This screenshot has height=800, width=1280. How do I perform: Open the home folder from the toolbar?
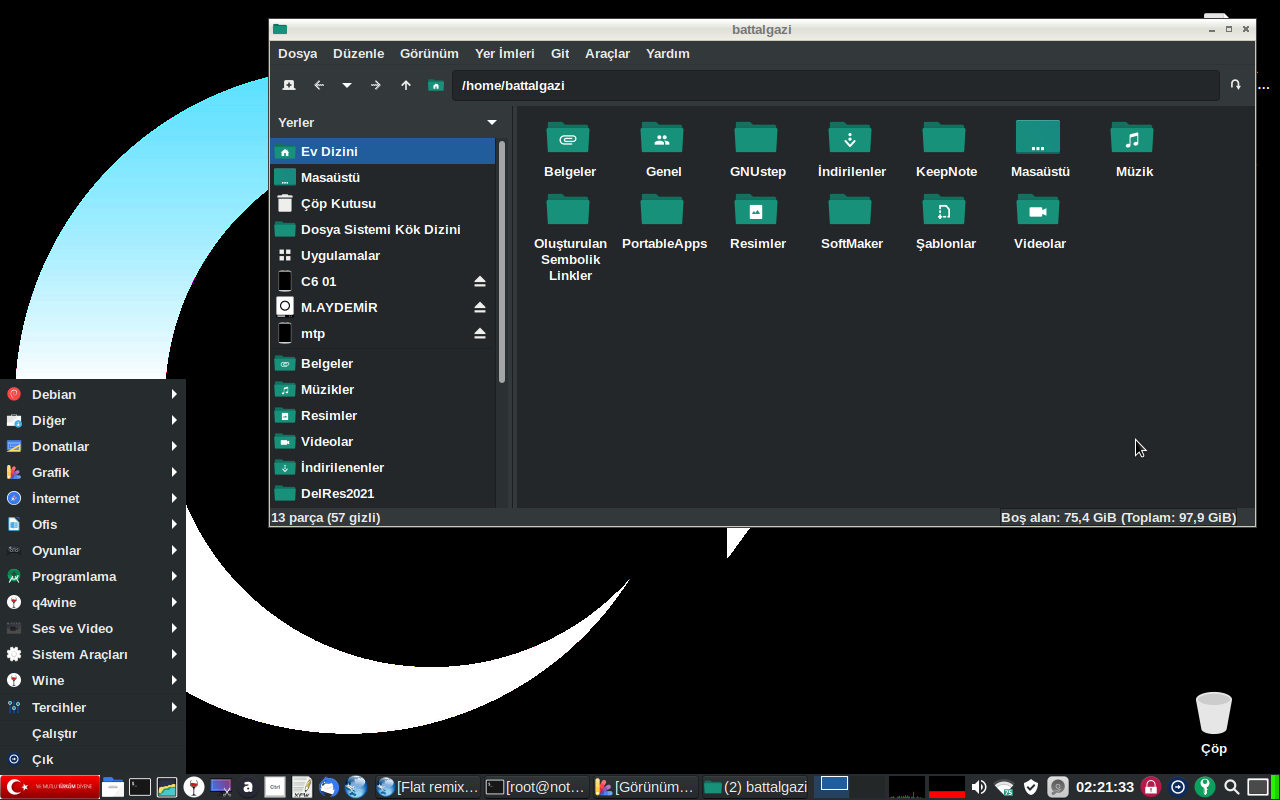(436, 85)
